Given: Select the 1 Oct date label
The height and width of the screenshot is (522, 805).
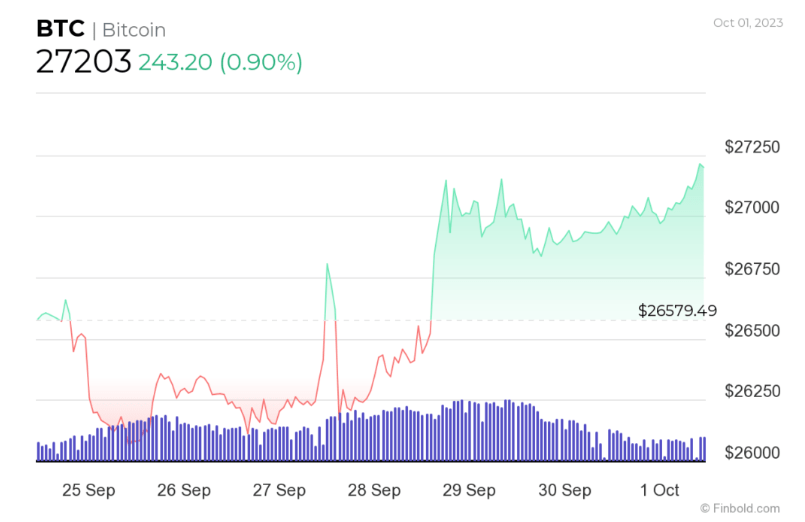Looking at the screenshot, I should point(659,490).
